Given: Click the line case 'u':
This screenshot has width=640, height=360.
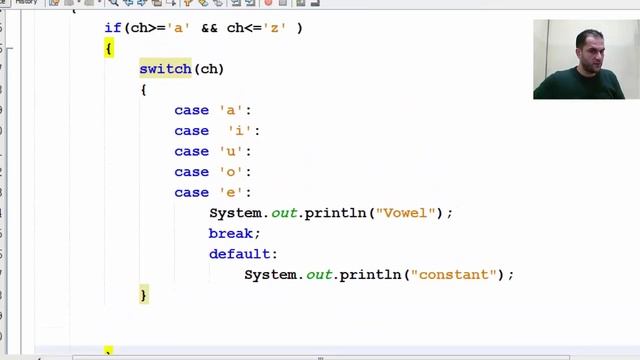Looking at the screenshot, I should point(213,151).
